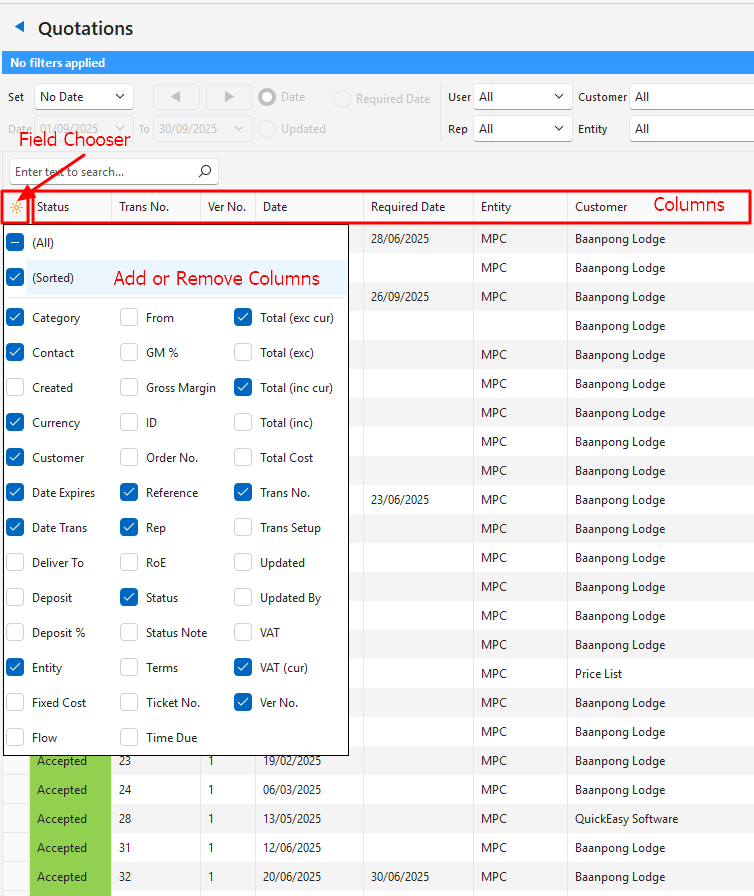Open the Field Chooser gear icon
The width and height of the screenshot is (754, 896).
(x=16, y=208)
